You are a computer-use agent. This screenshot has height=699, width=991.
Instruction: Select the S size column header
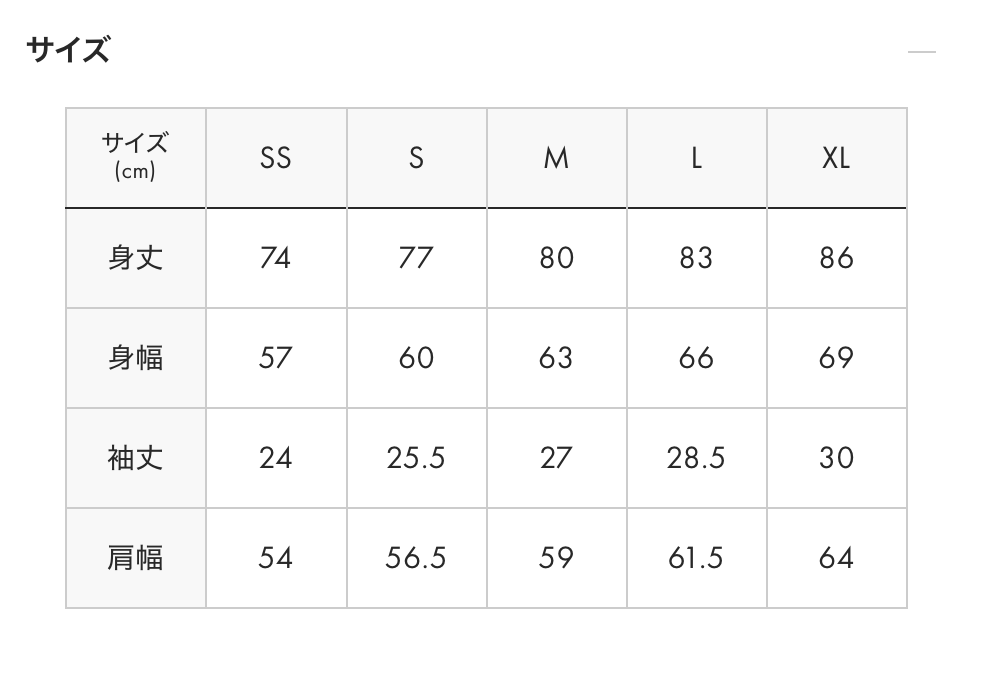(416, 158)
